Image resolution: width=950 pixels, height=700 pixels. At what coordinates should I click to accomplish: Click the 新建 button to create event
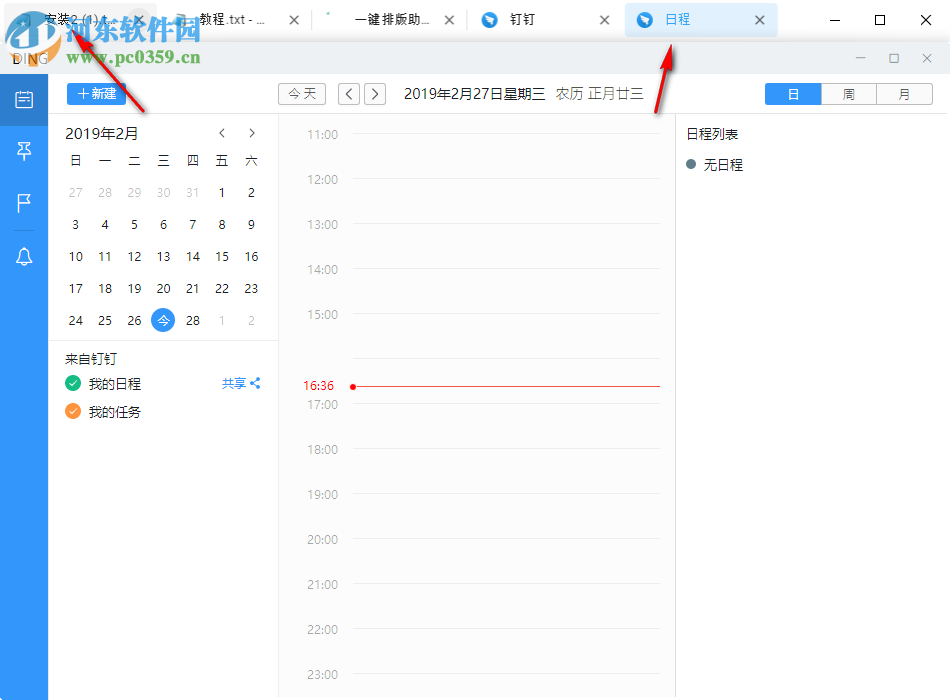[x=96, y=93]
